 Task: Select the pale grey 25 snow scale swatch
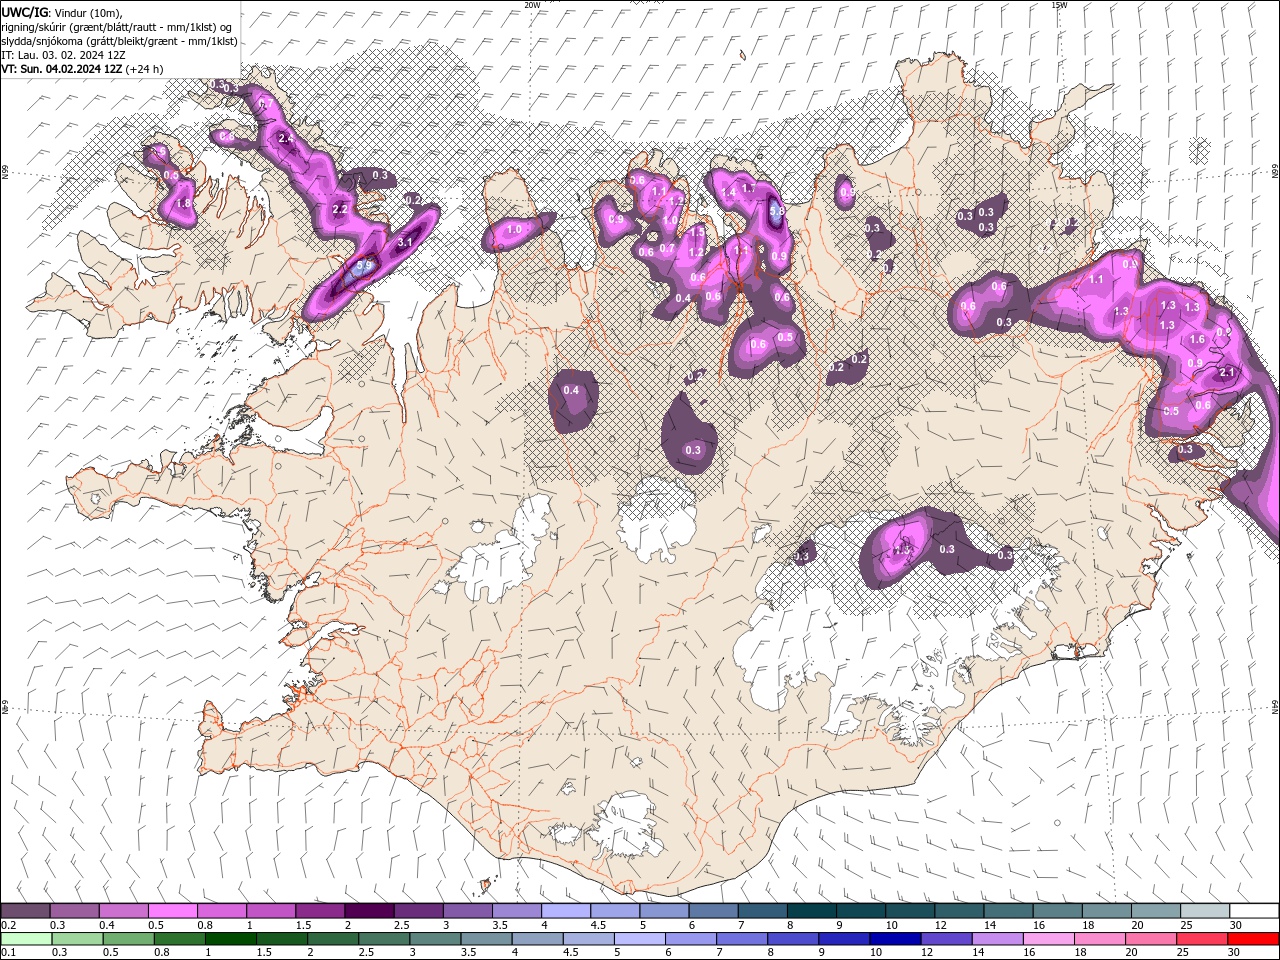point(1204,911)
